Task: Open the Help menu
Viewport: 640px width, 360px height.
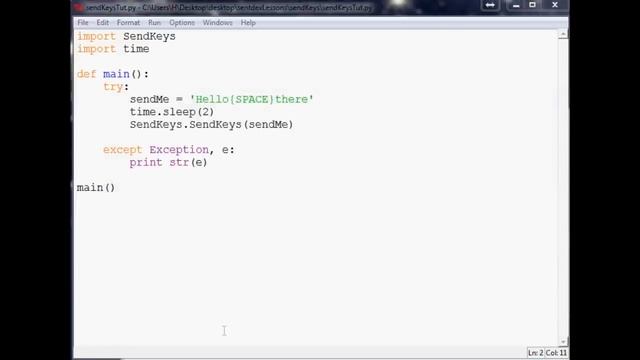Action: tap(248, 23)
